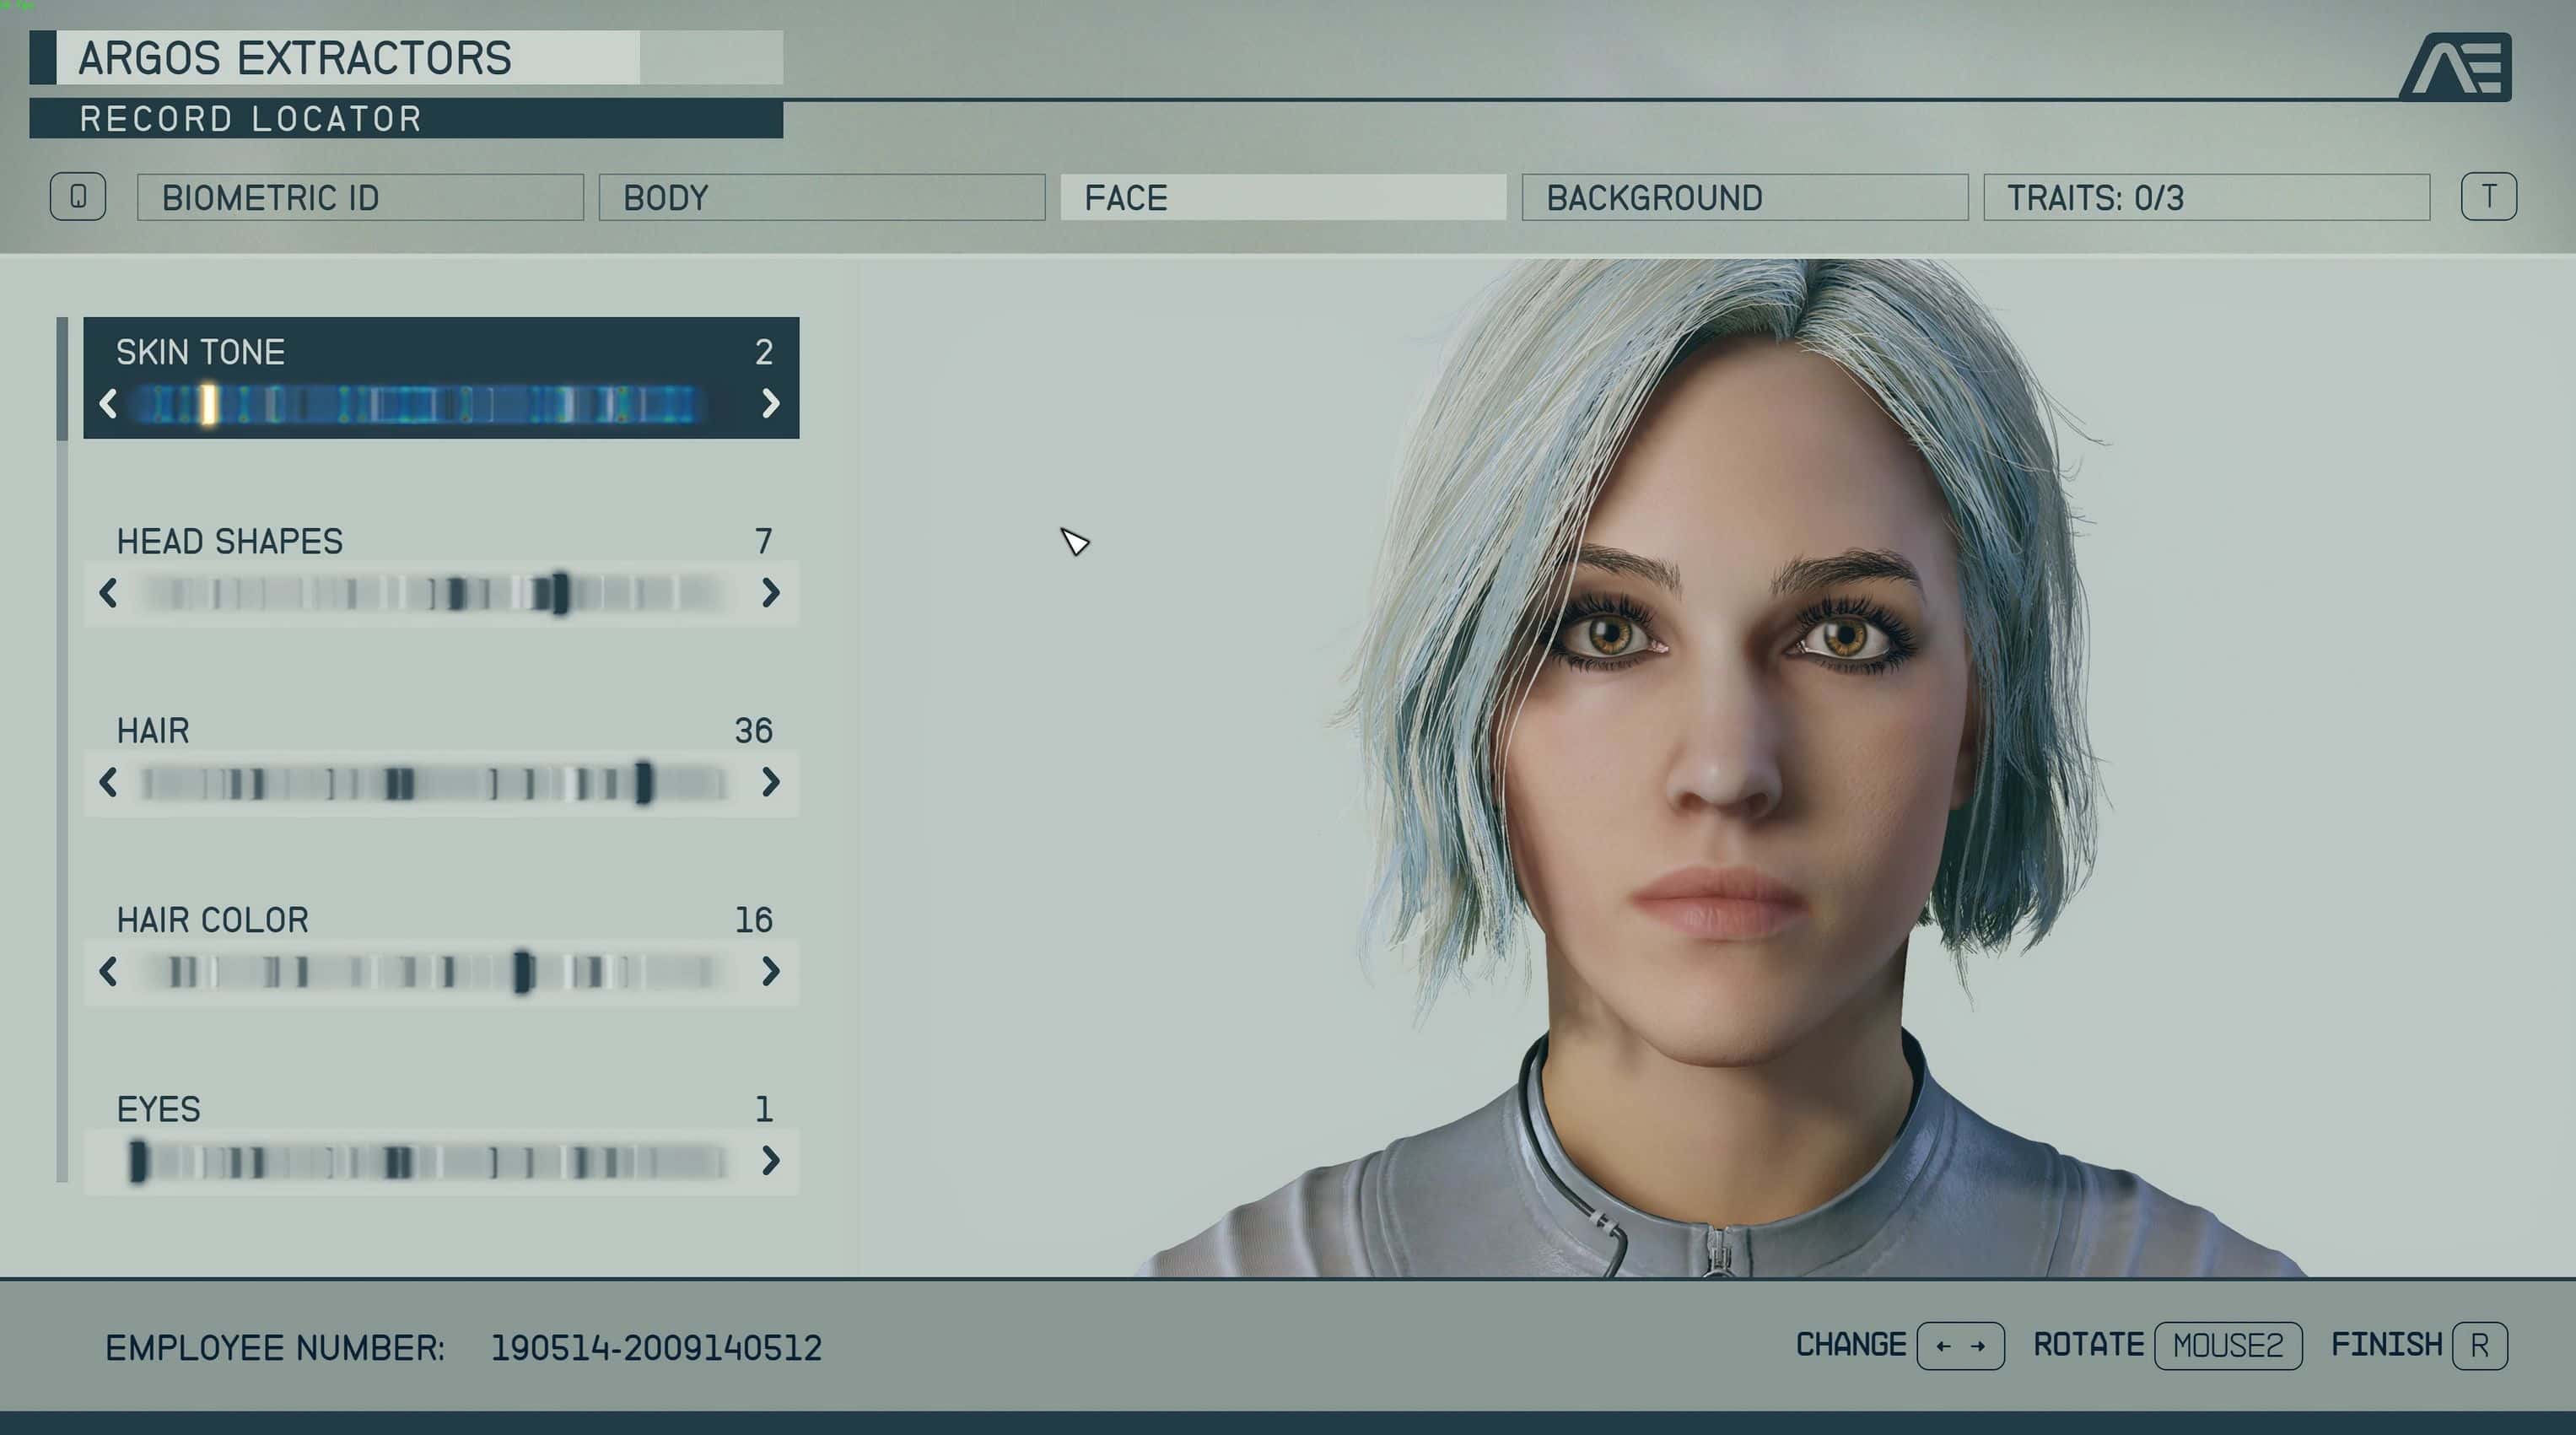Select previous Hair Color arrow
Screen dimensions: 2576x1435
coord(109,971)
